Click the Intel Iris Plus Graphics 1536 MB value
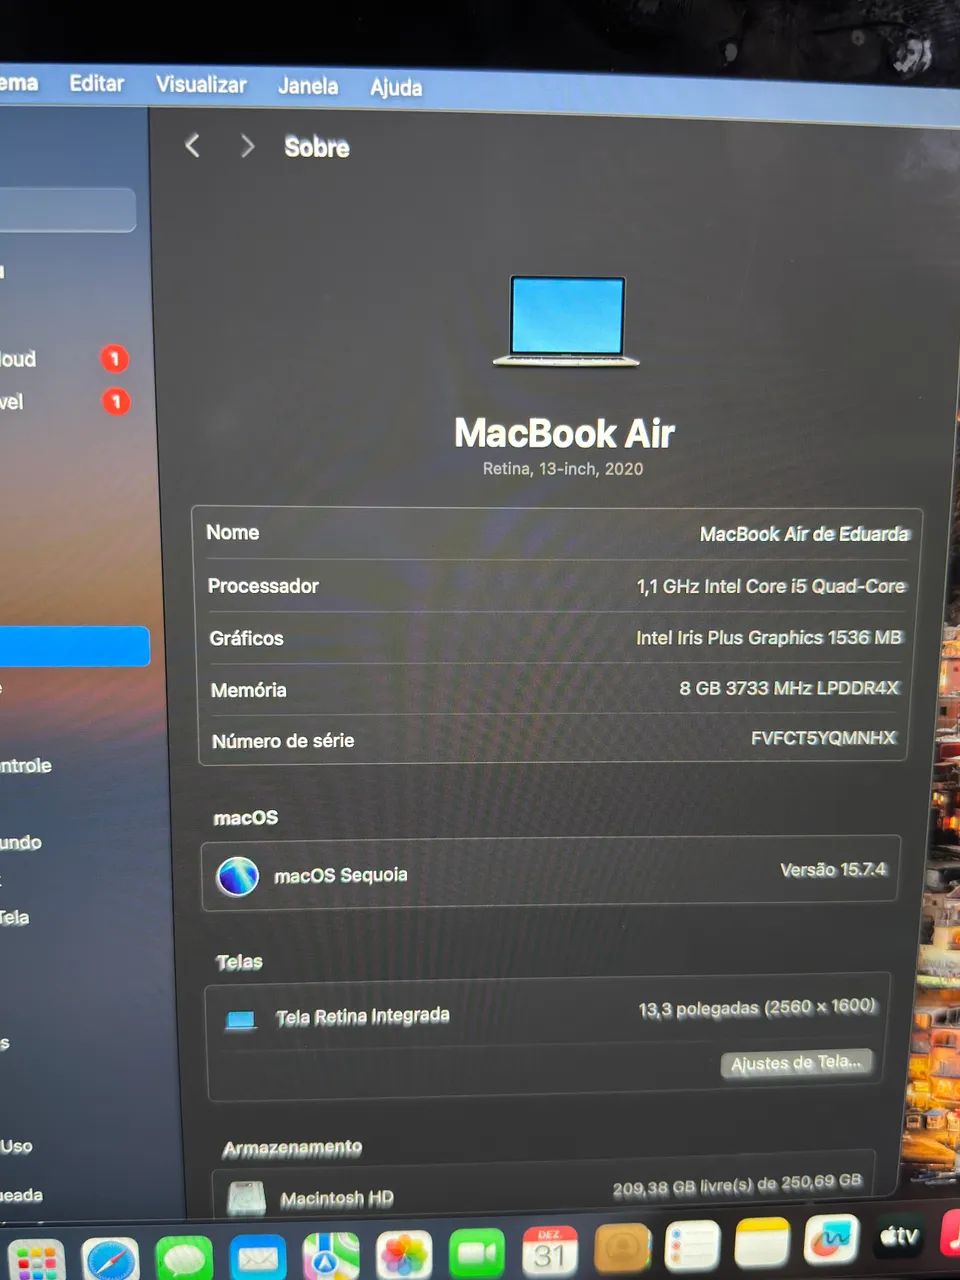Viewport: 960px width, 1280px height. [x=768, y=638]
